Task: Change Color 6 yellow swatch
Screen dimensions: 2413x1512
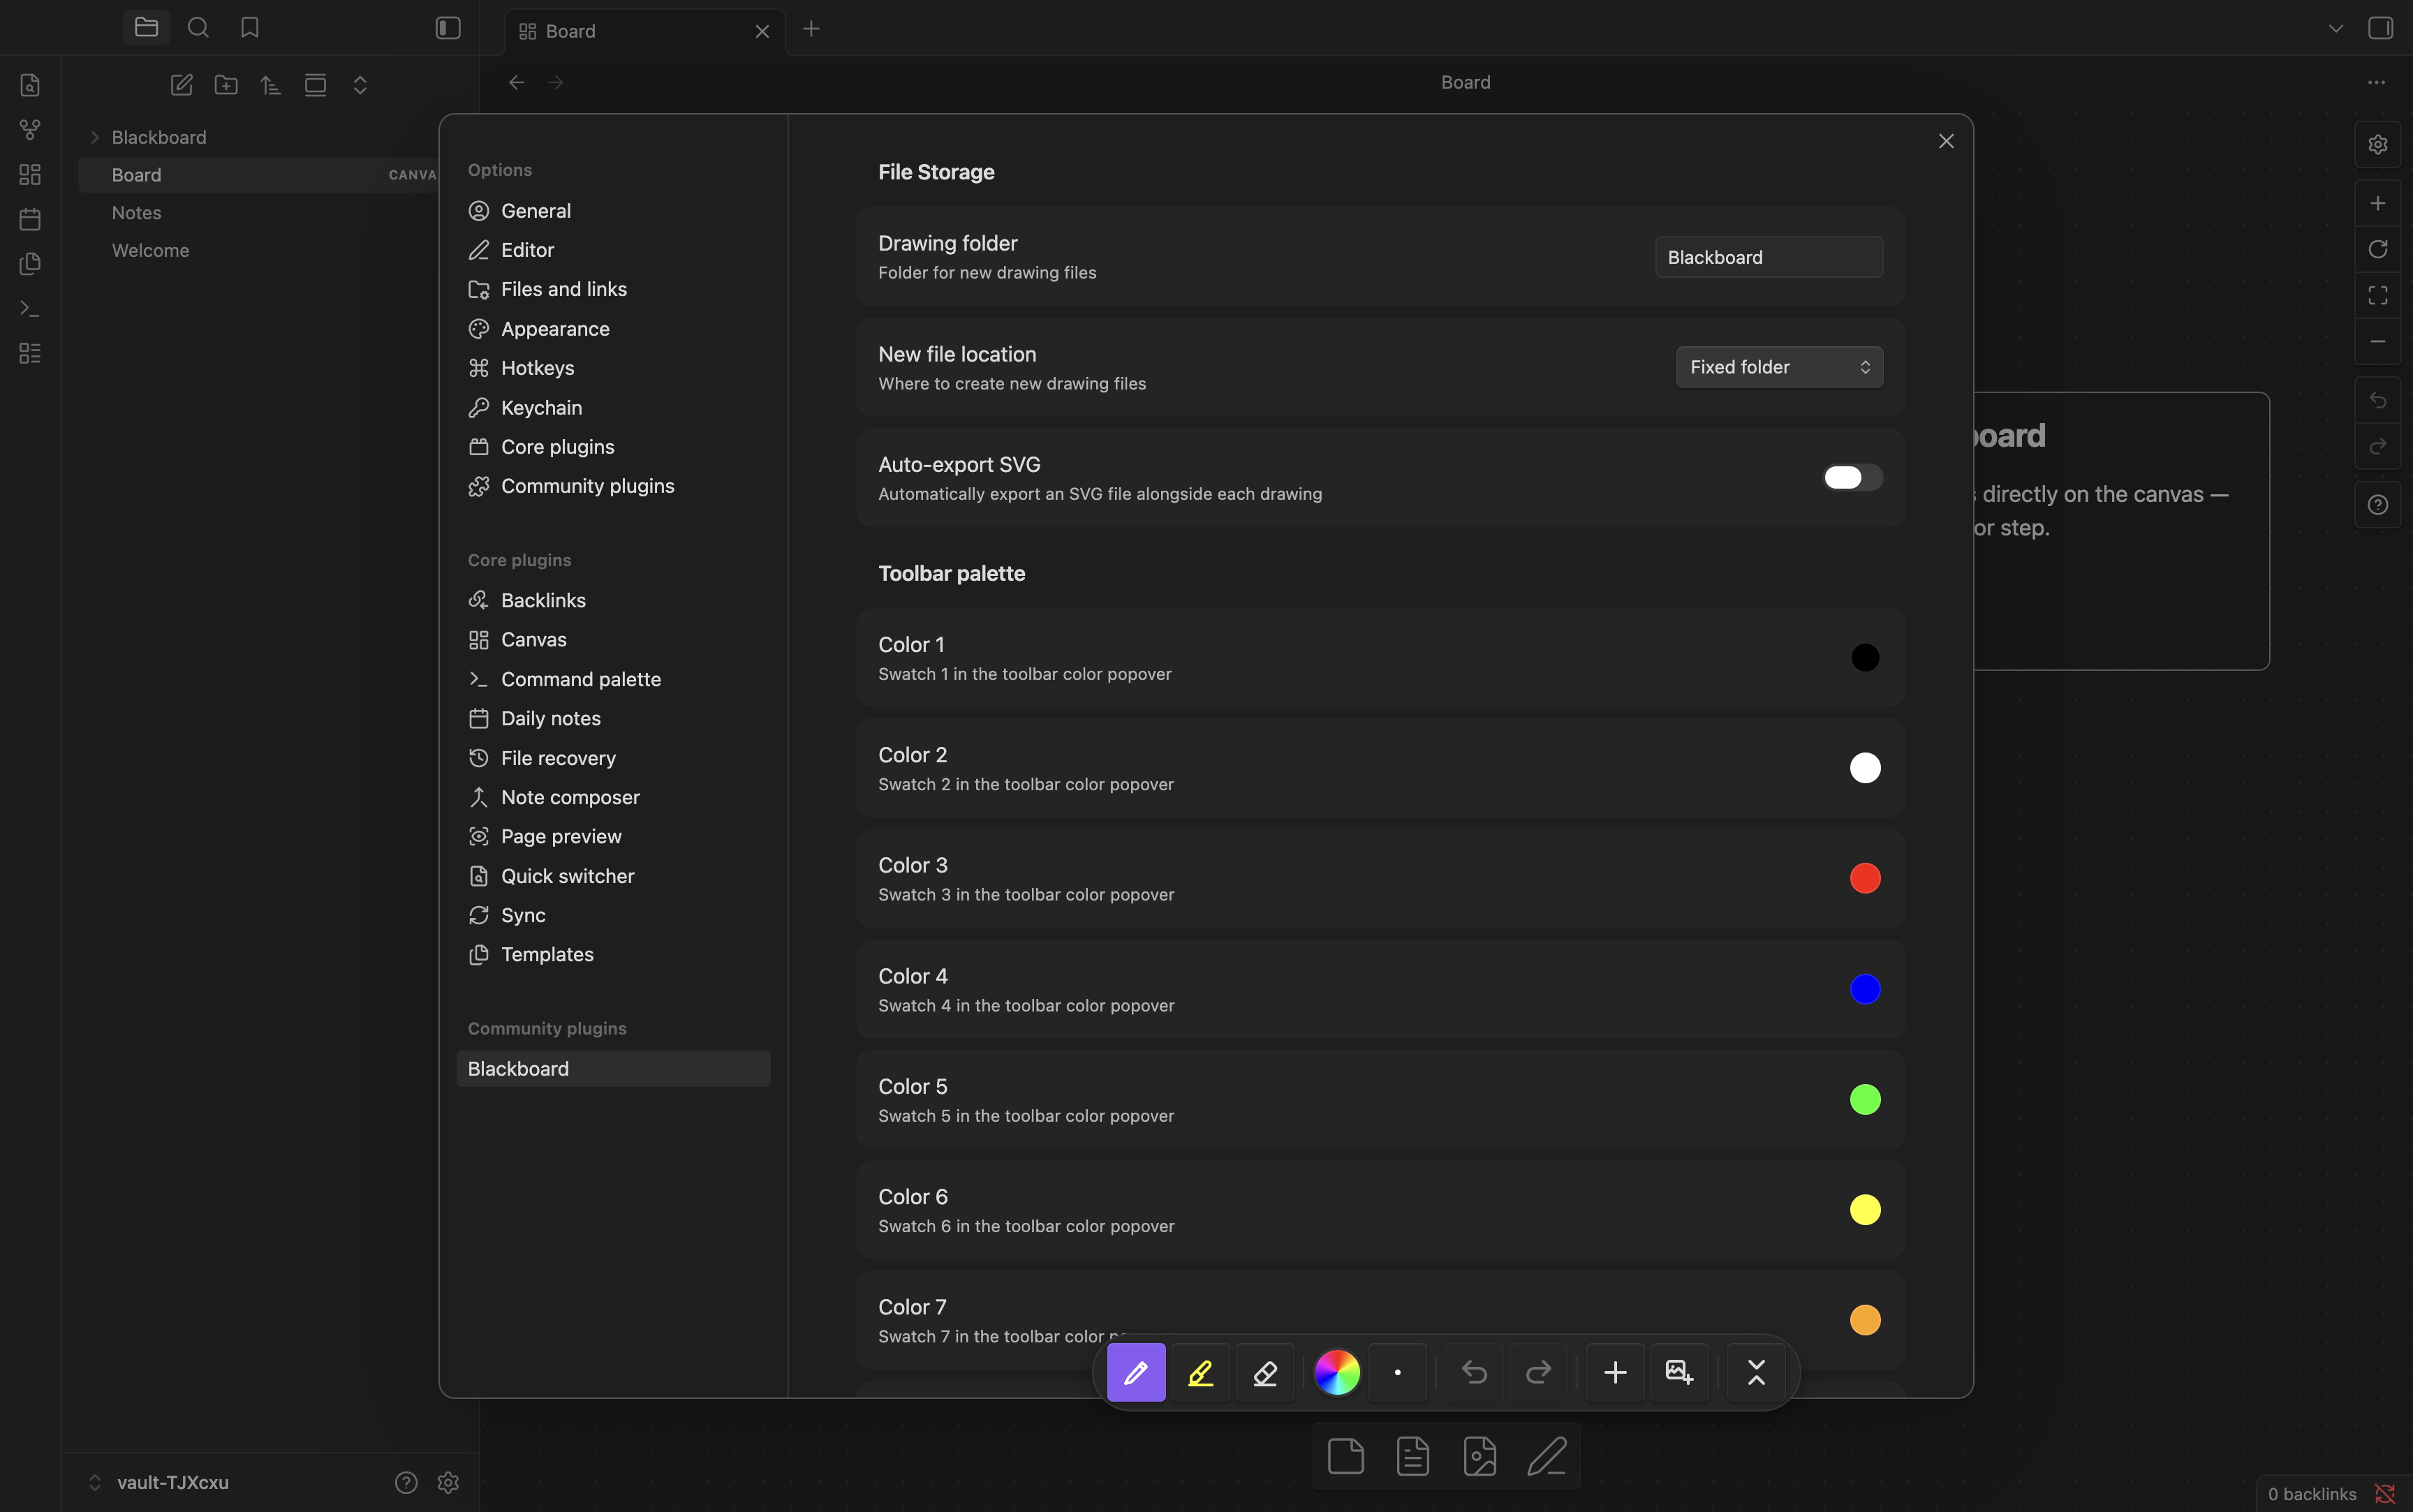Action: (x=1864, y=1210)
